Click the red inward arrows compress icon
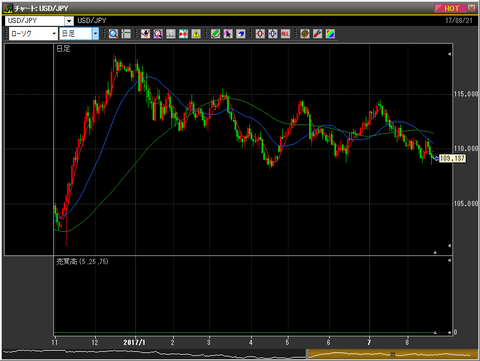 tap(260, 34)
